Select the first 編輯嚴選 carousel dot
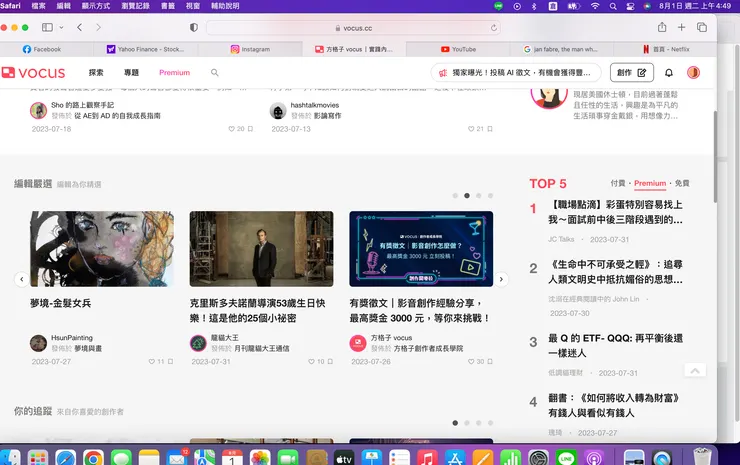Screen dimensions: 740x465 (x=455, y=195)
